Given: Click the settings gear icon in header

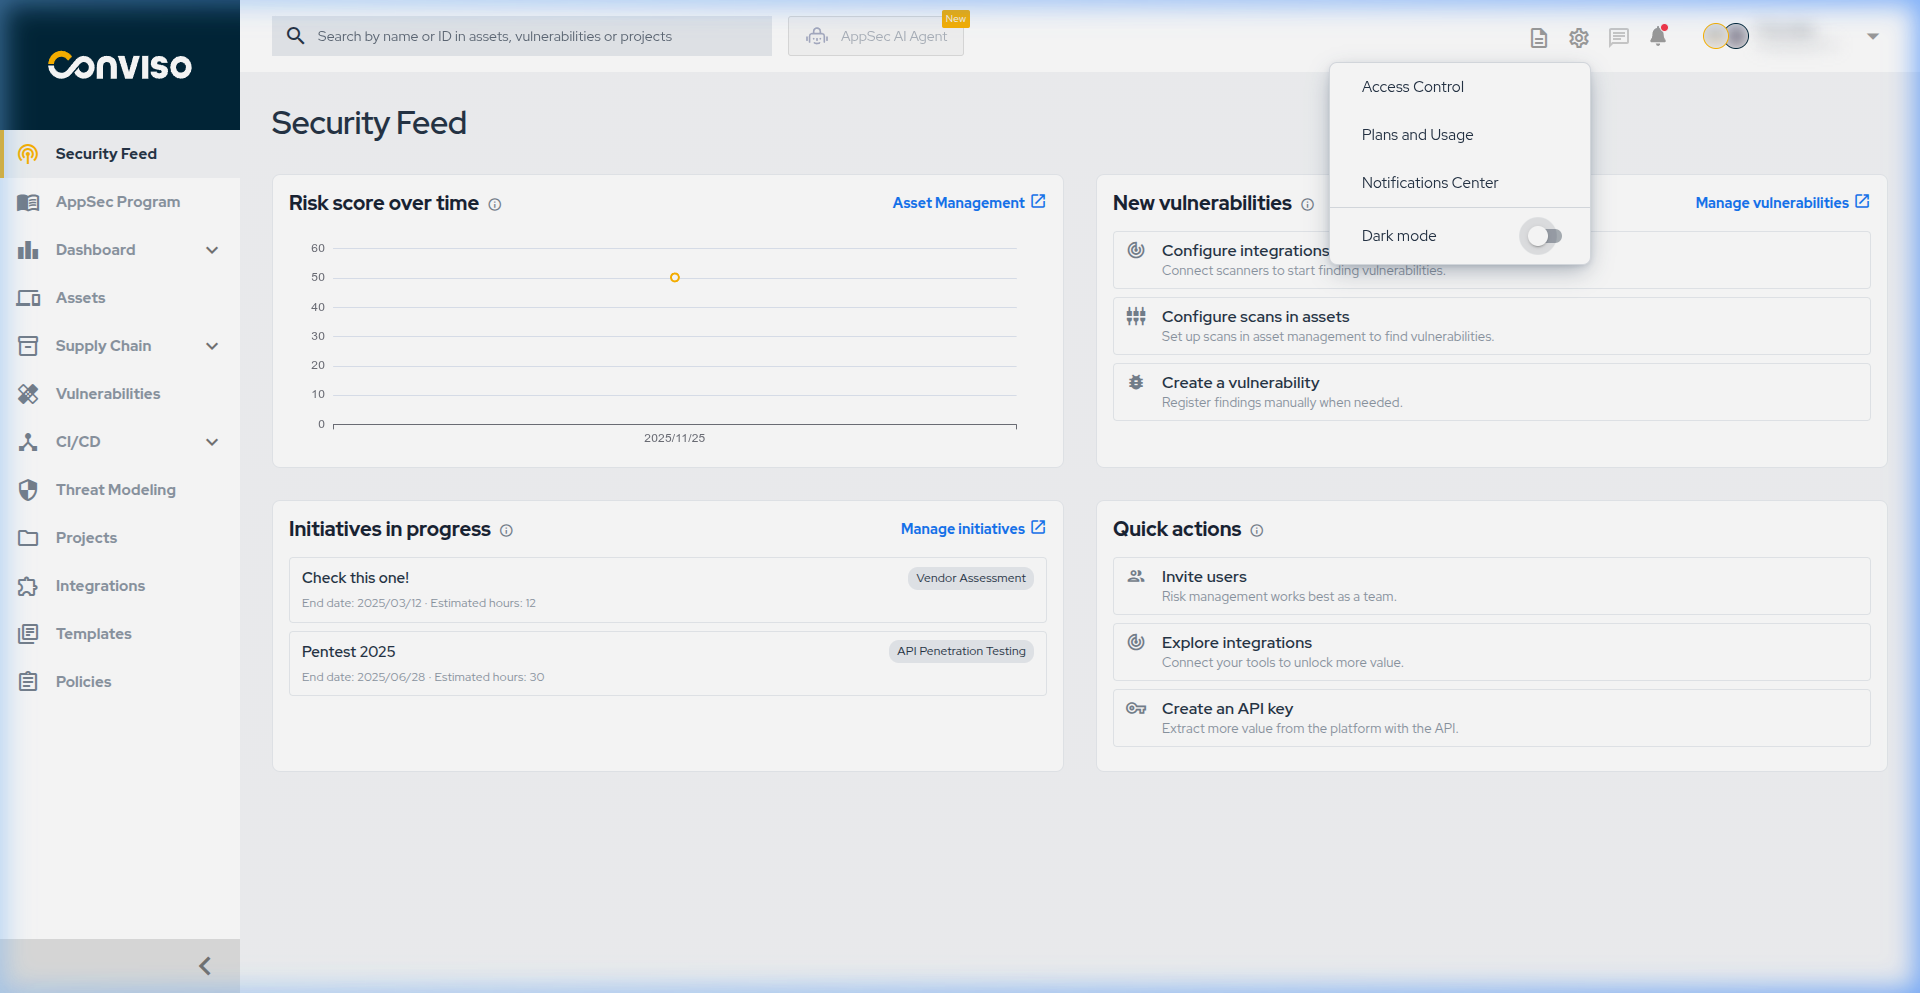Looking at the screenshot, I should click(x=1578, y=38).
